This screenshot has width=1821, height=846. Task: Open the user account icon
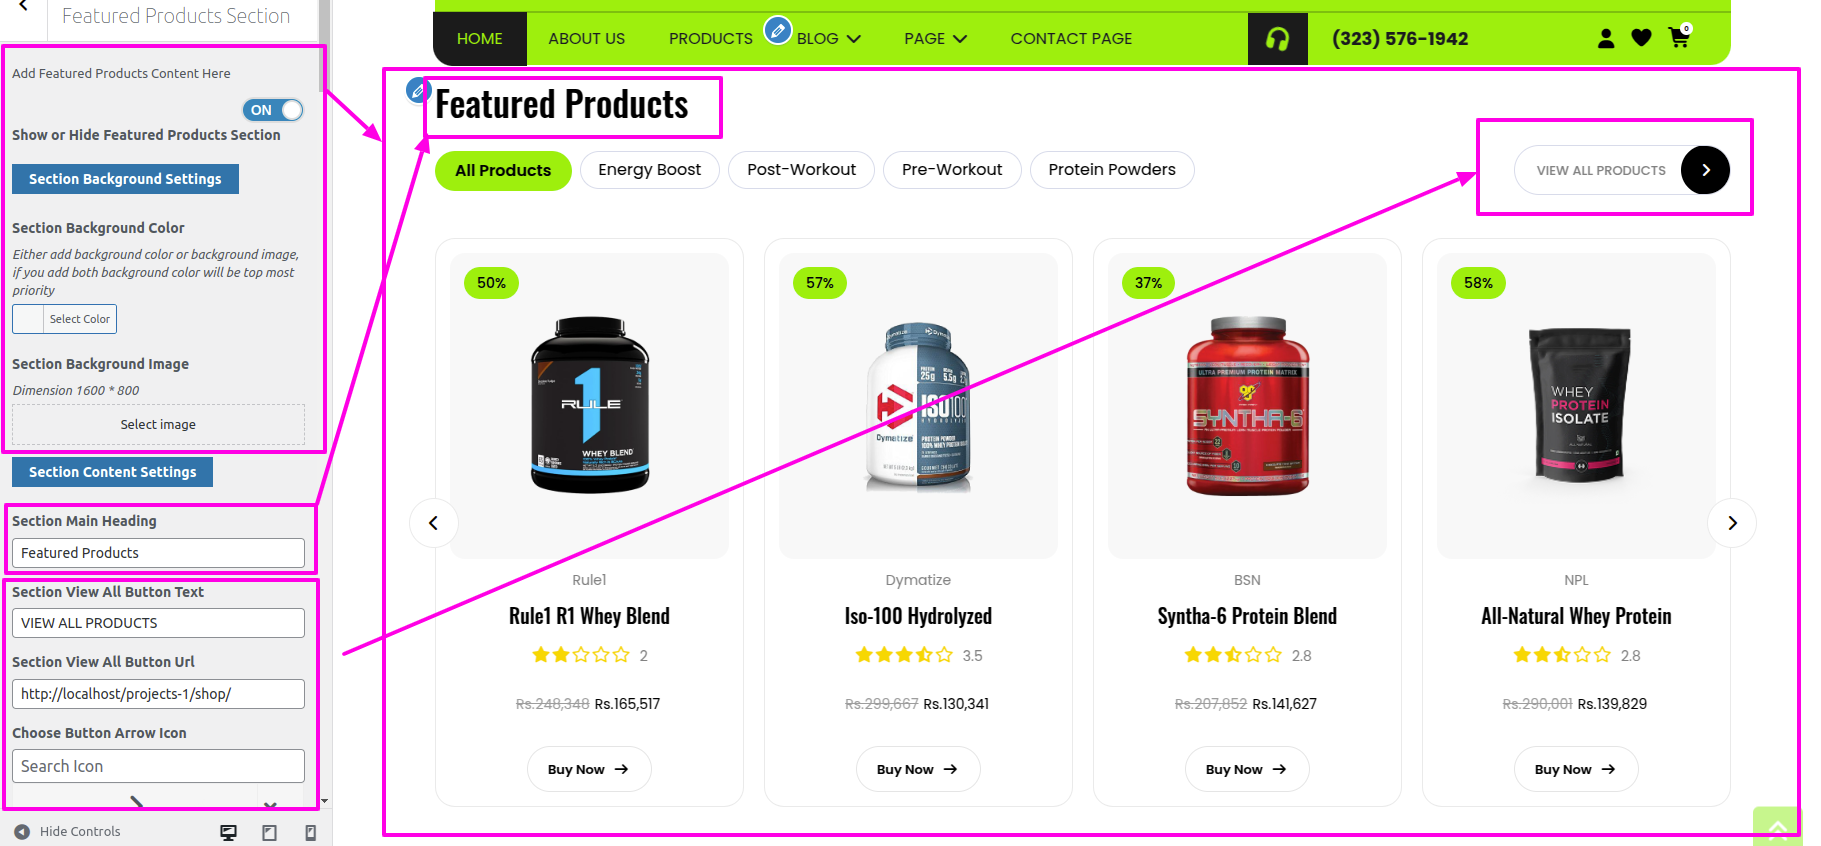[x=1606, y=38]
